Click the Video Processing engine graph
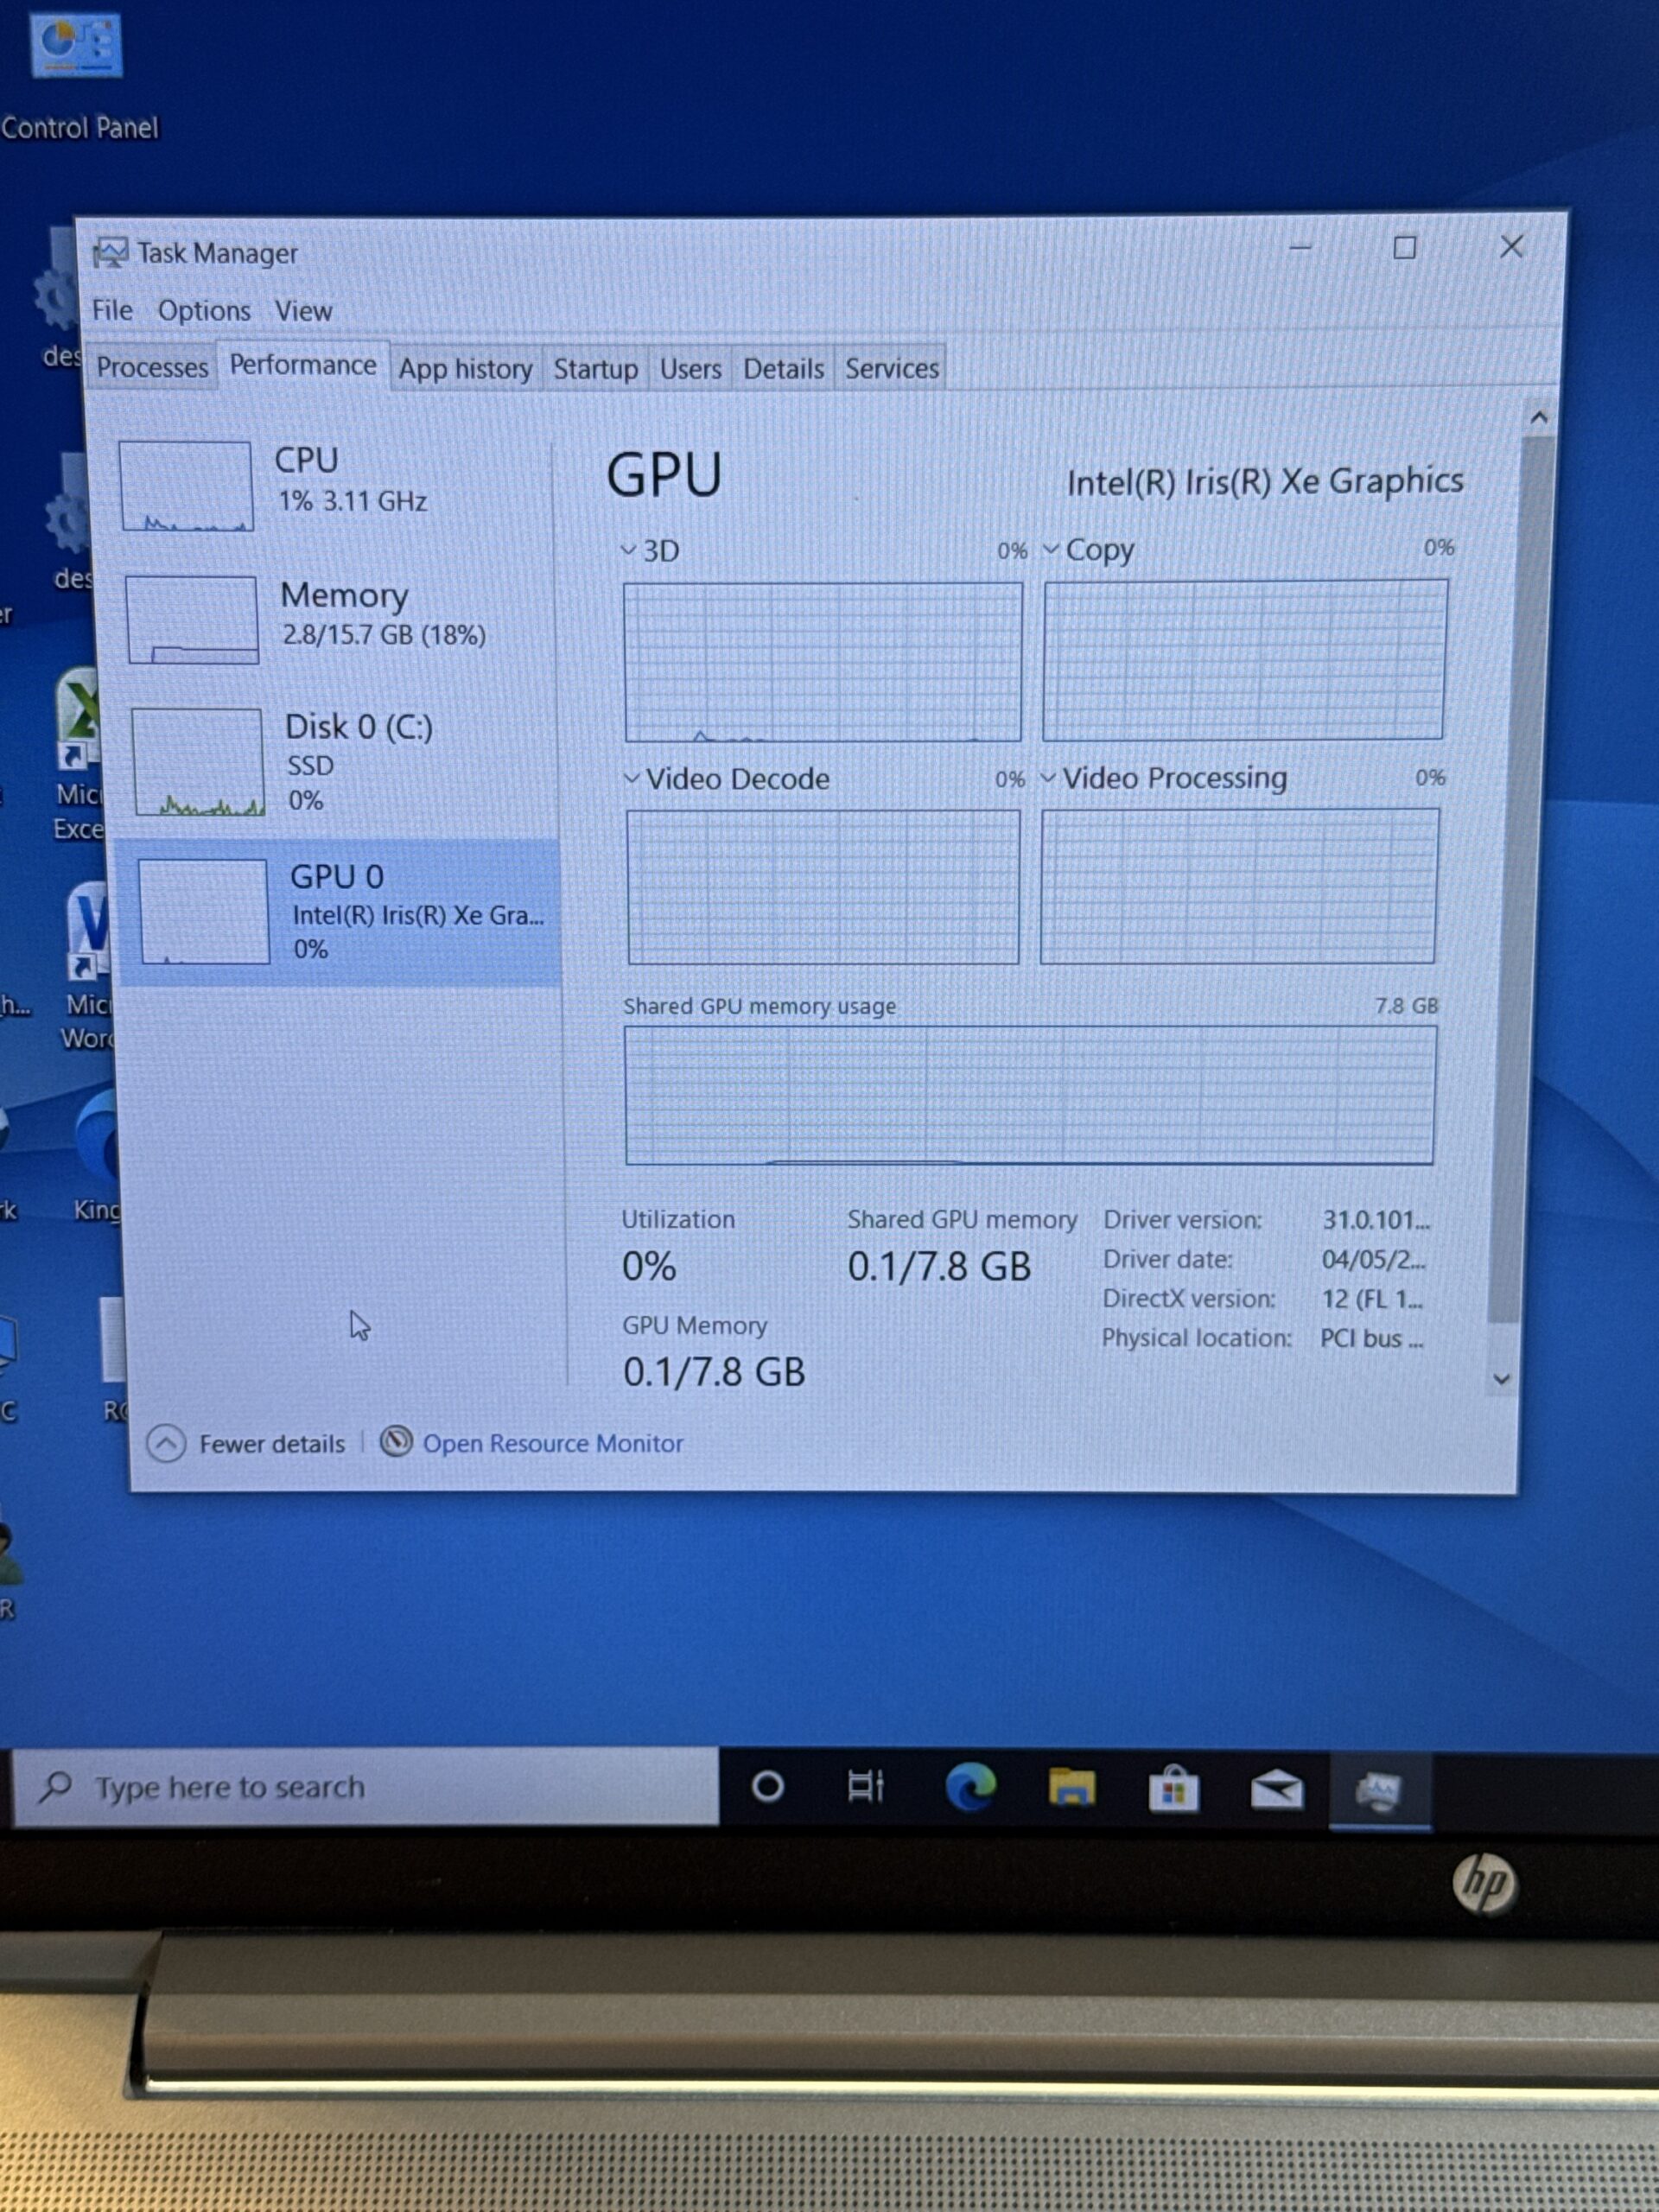 [x=1239, y=886]
